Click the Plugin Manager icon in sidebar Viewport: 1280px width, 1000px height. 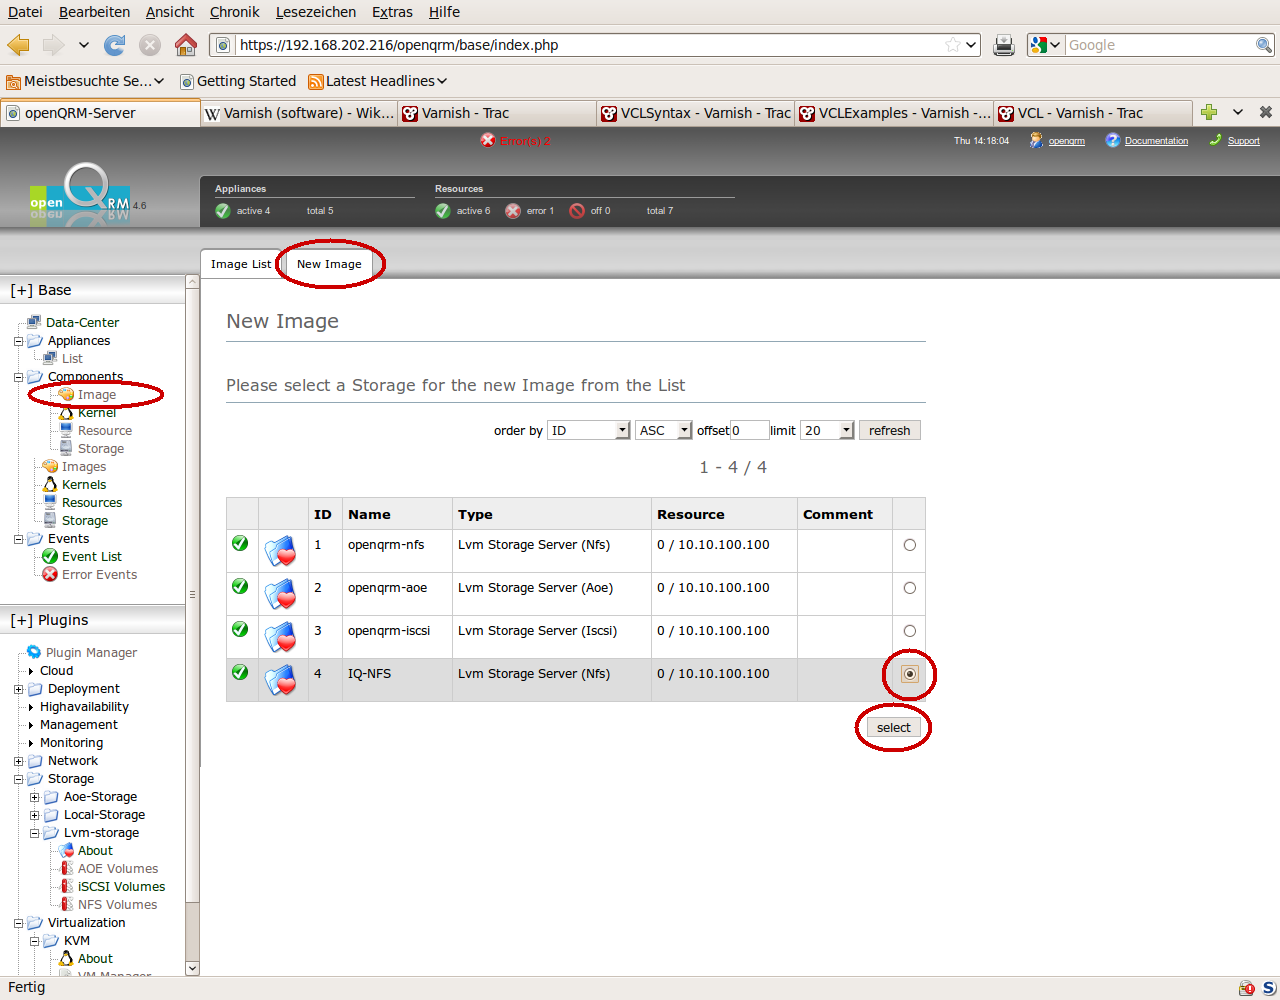(x=33, y=652)
